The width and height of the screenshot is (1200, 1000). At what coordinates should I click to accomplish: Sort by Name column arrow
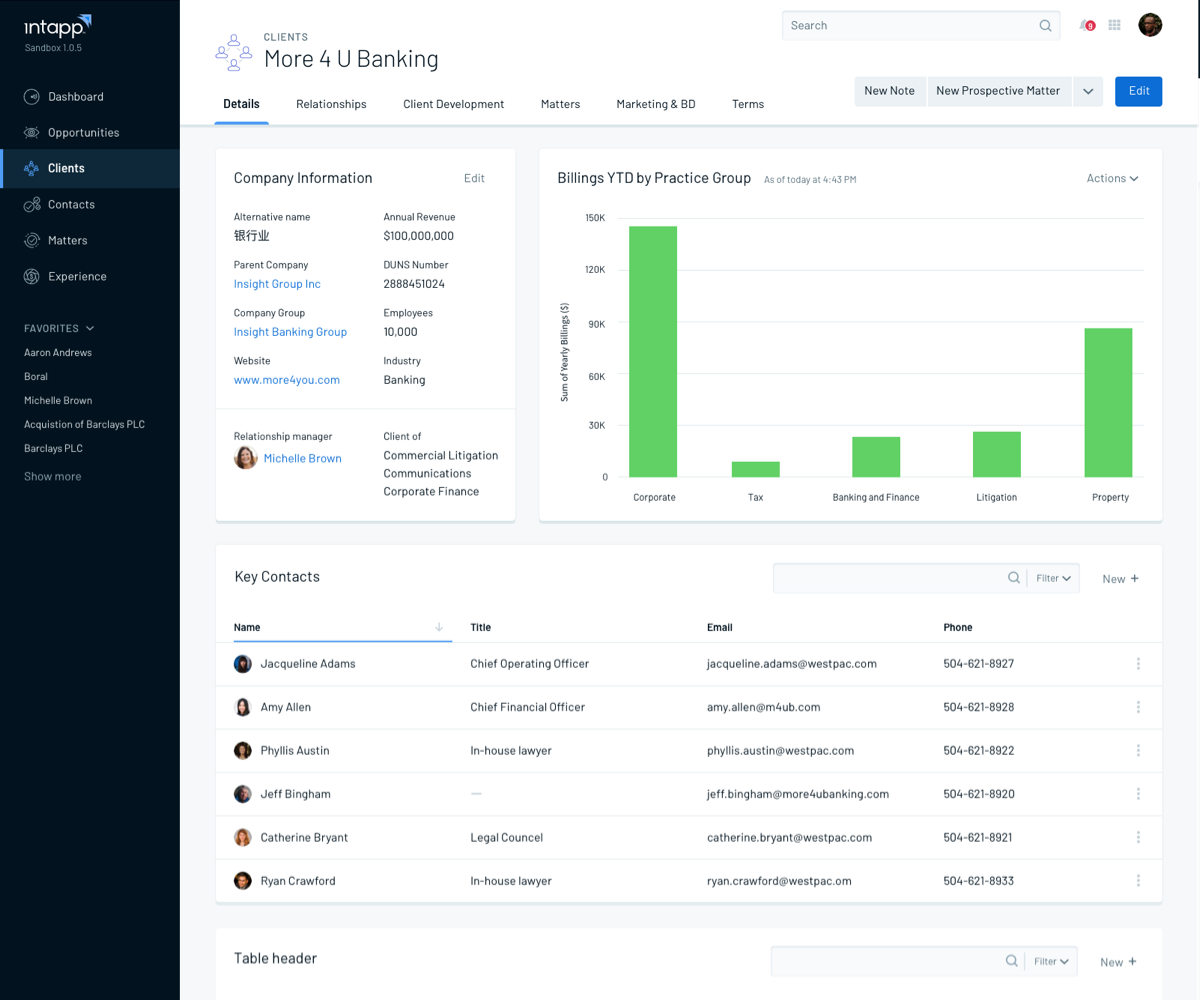click(x=439, y=627)
